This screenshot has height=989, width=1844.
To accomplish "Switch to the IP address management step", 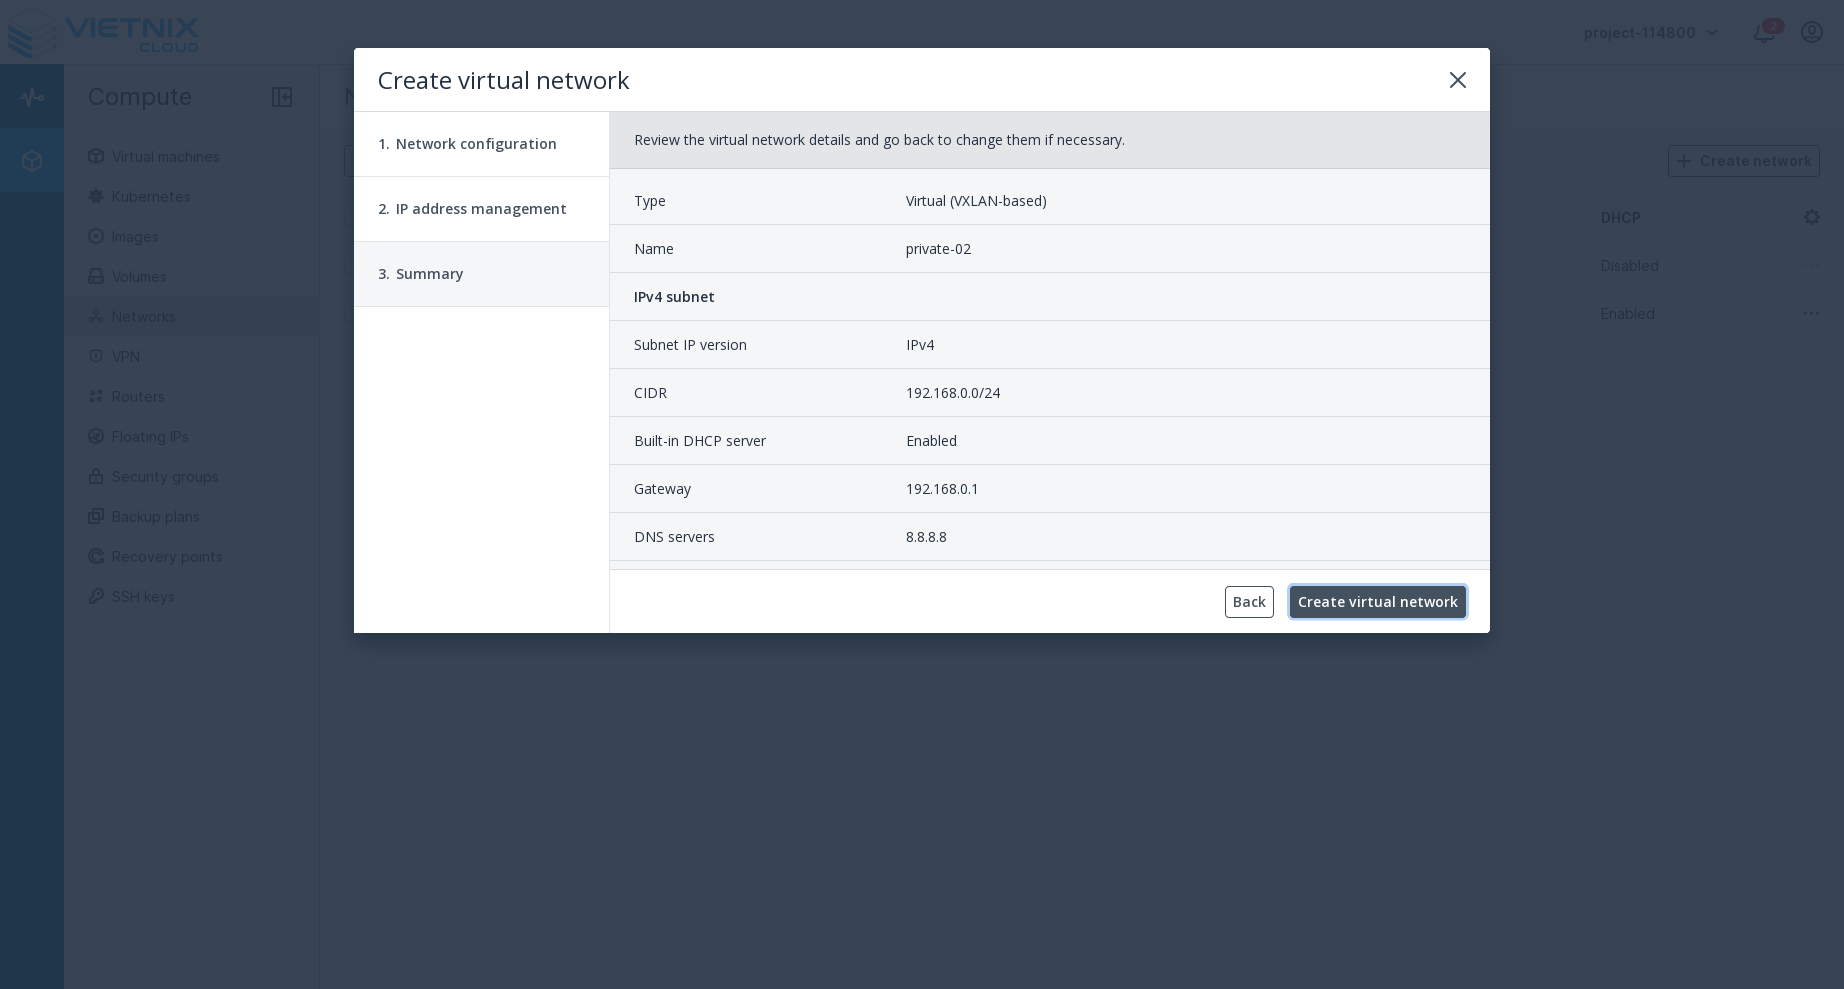I will 473,209.
